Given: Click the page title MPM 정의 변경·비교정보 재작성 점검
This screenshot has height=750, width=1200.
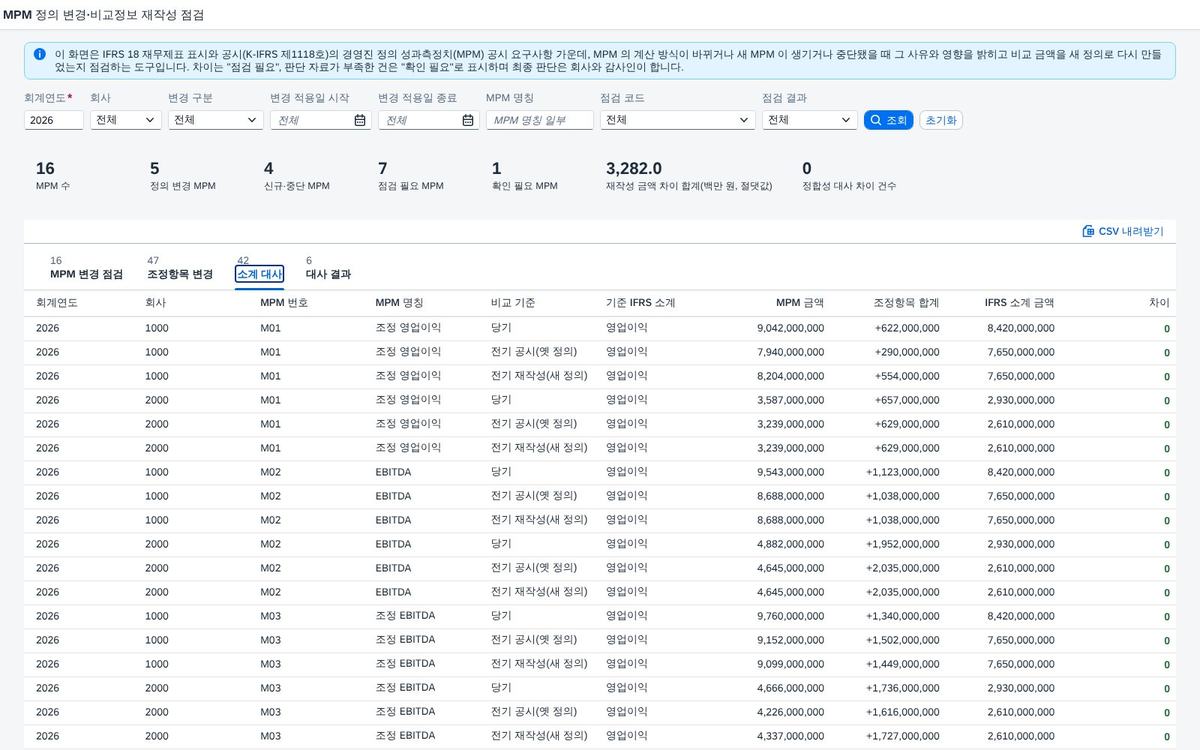Looking at the screenshot, I should 103,15.
